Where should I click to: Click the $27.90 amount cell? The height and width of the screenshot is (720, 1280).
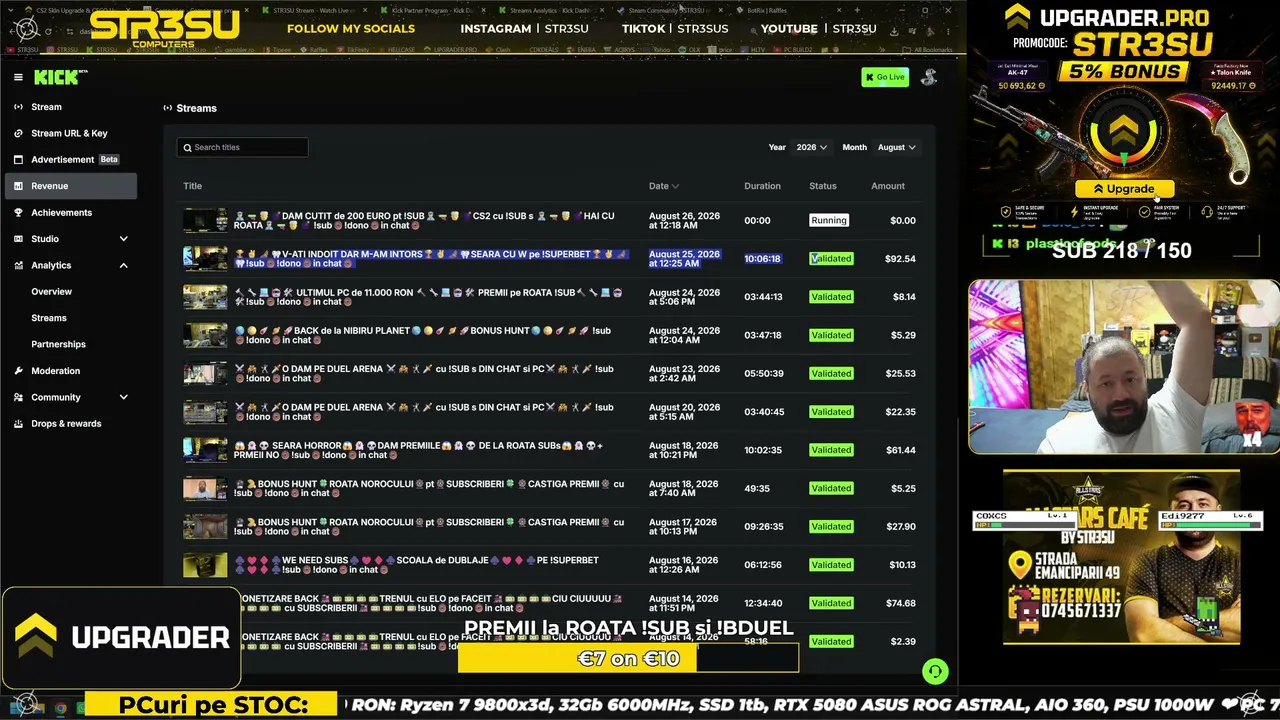pos(901,527)
